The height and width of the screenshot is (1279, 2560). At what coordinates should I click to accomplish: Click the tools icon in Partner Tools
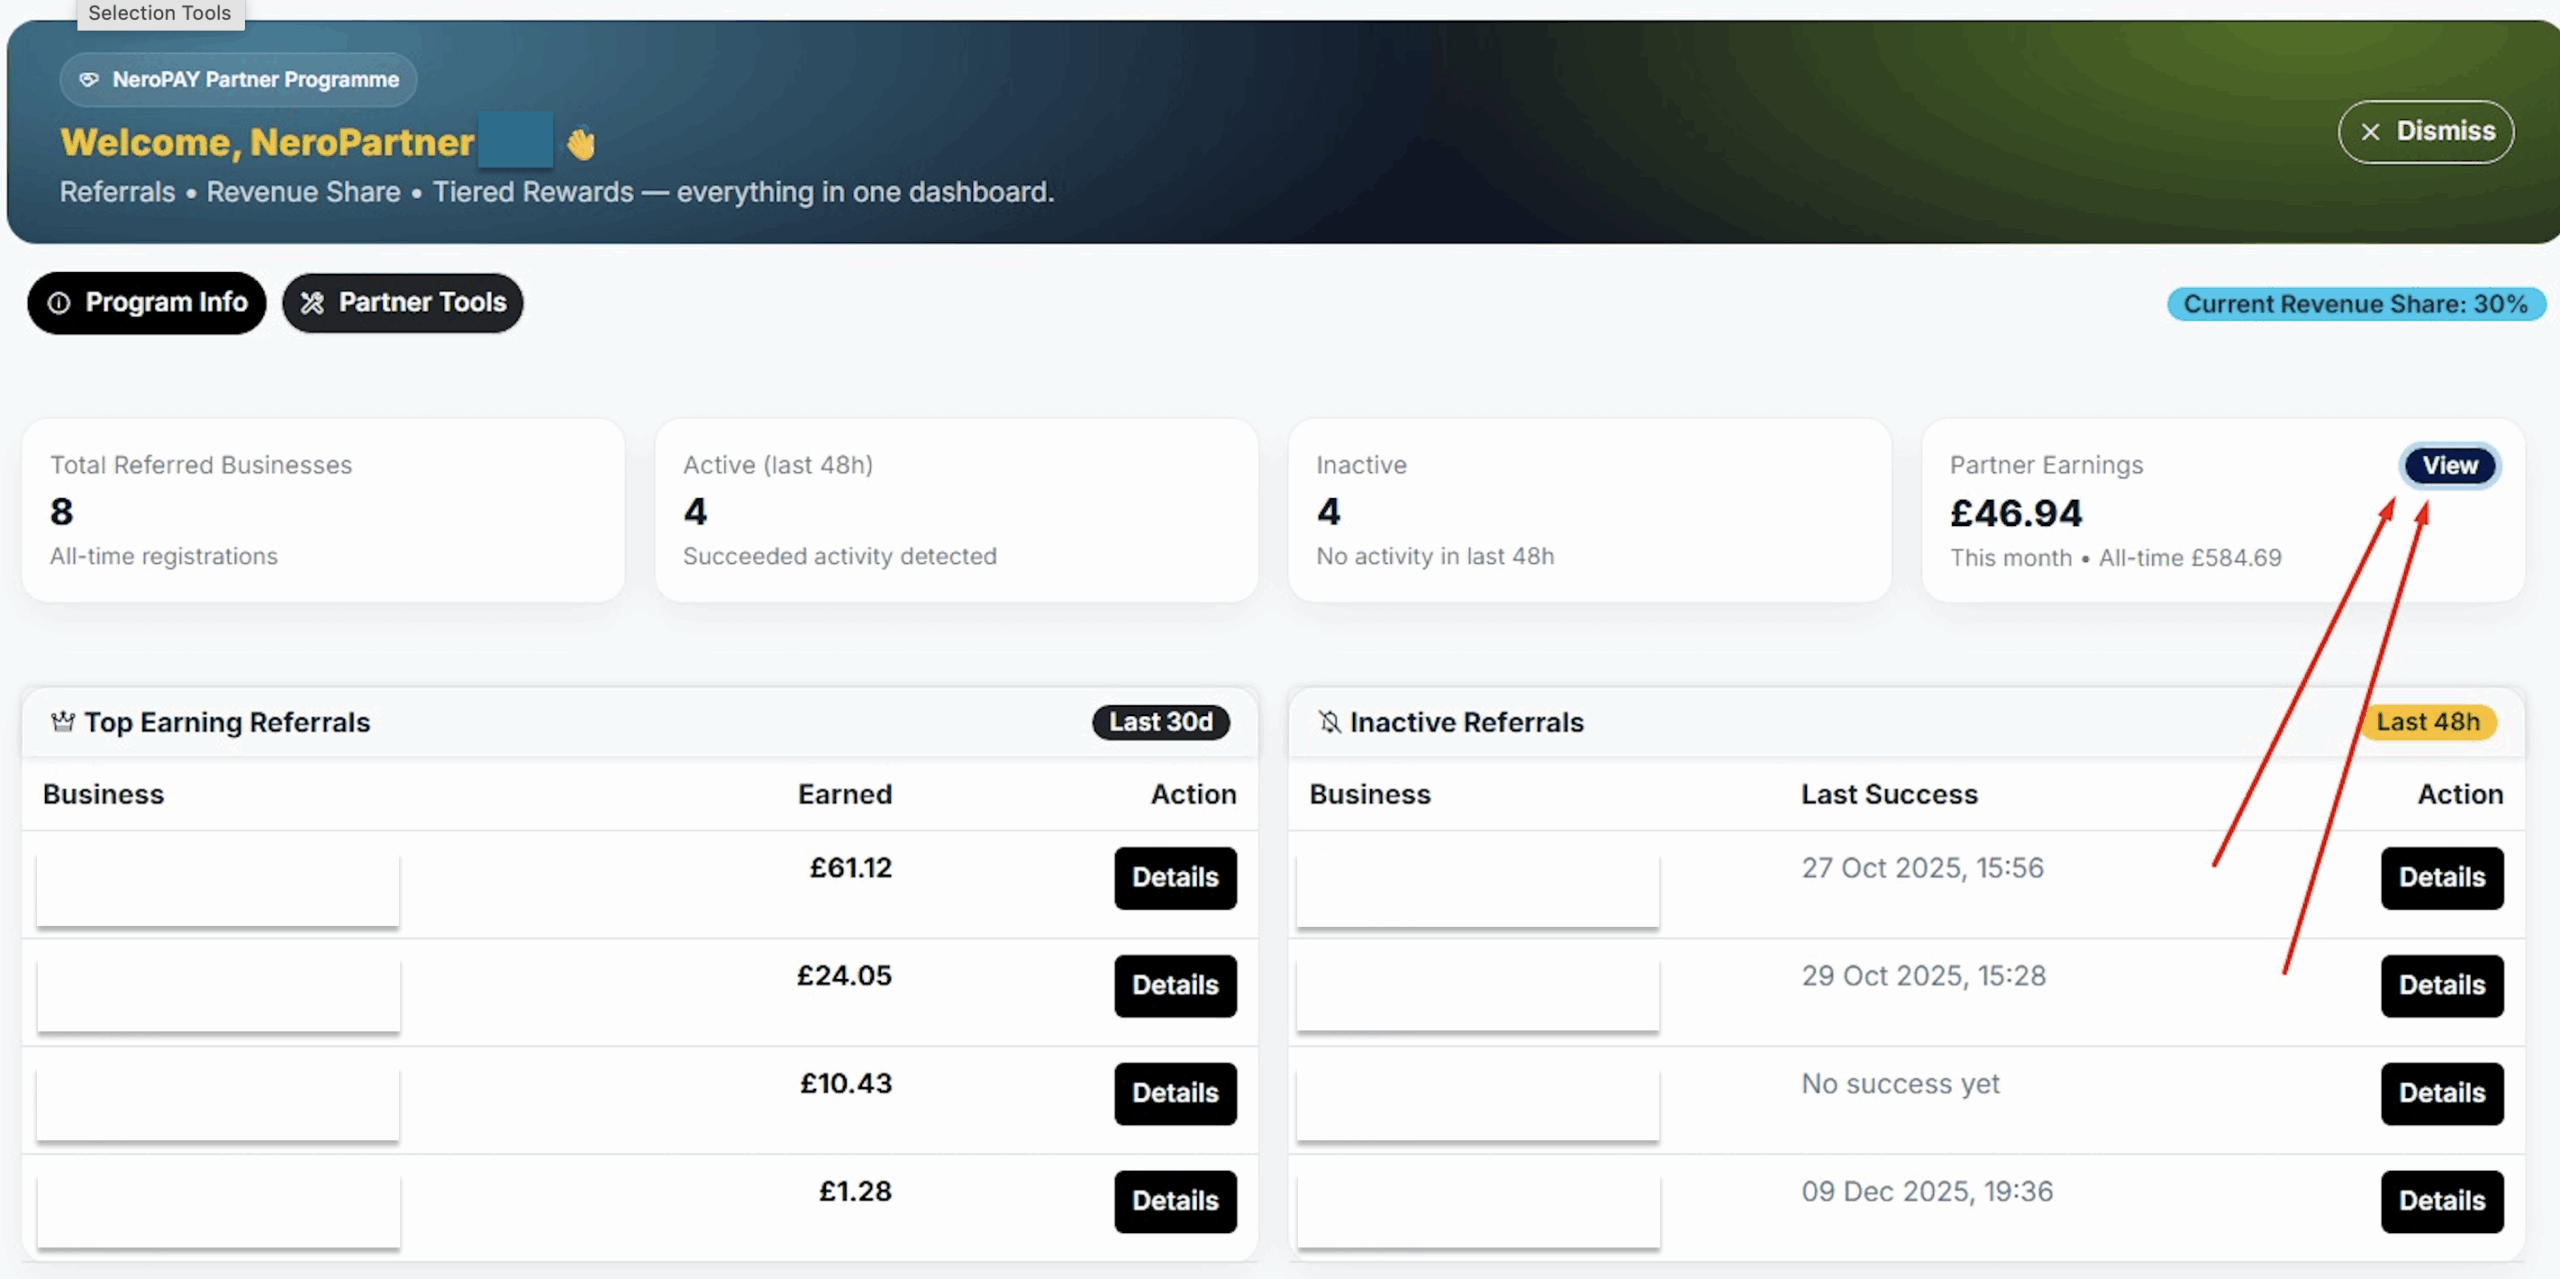[312, 303]
